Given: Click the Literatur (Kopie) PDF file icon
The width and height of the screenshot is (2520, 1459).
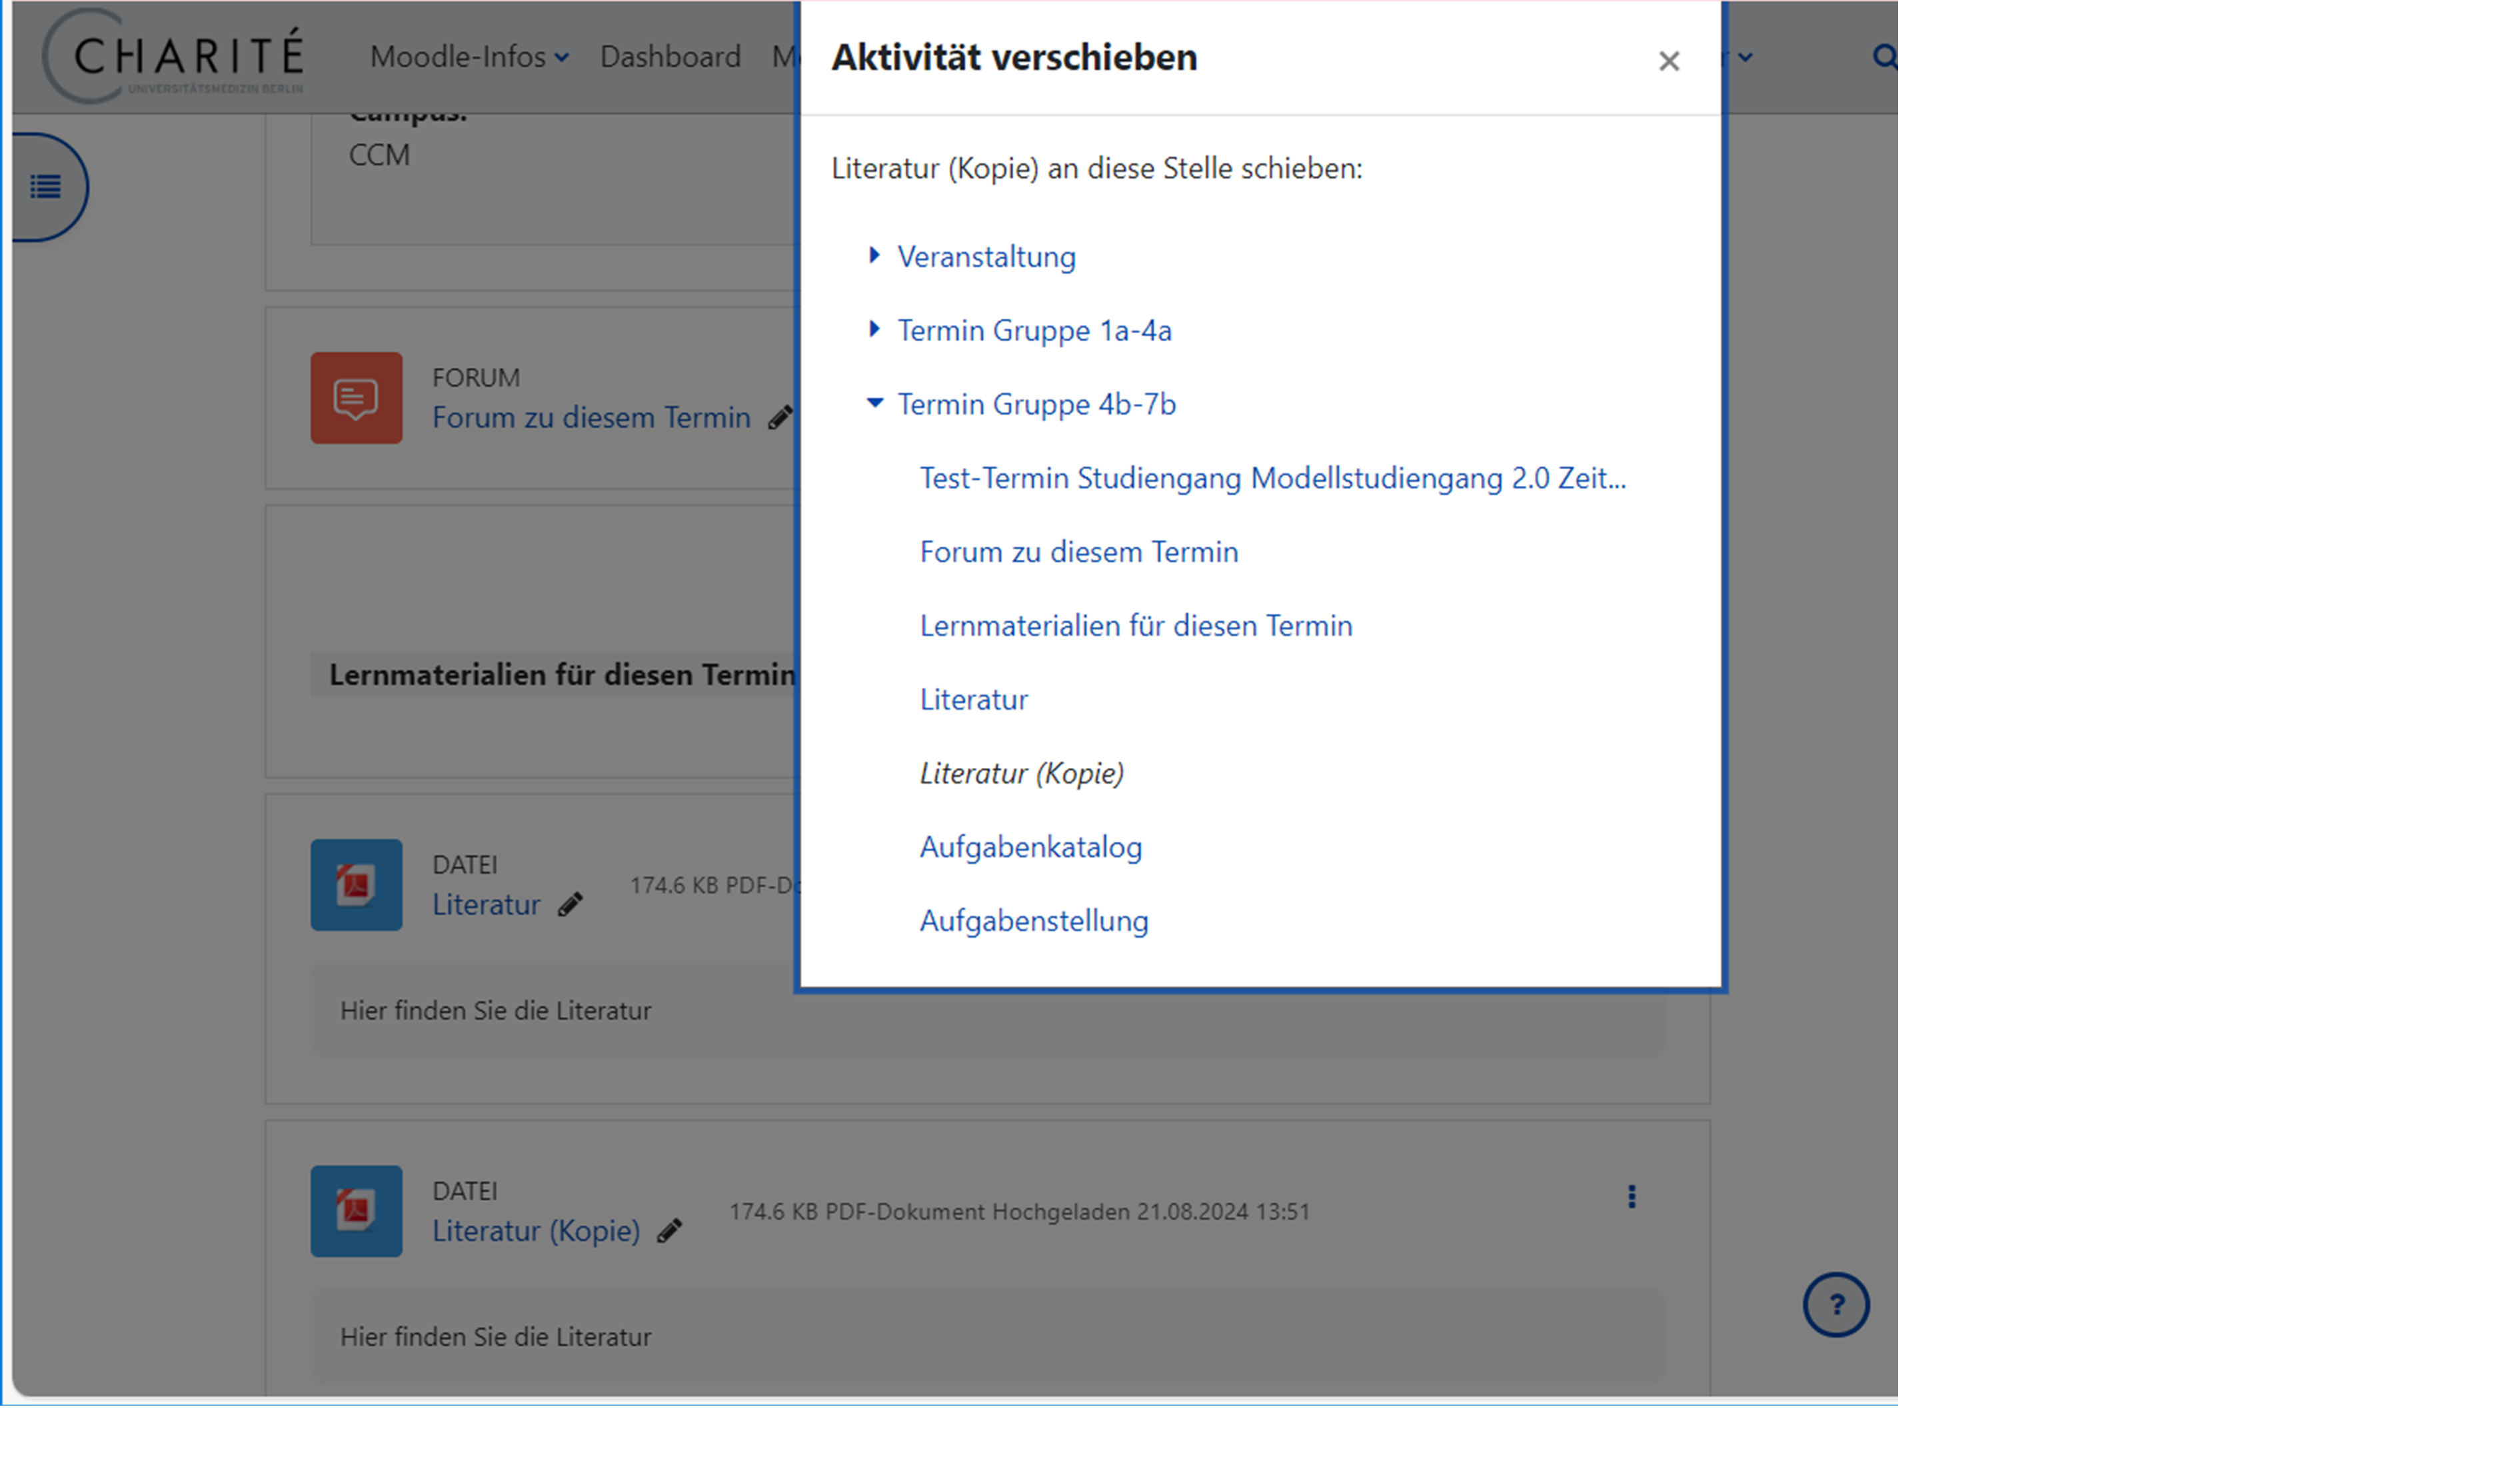Looking at the screenshot, I should pos(356,1211).
